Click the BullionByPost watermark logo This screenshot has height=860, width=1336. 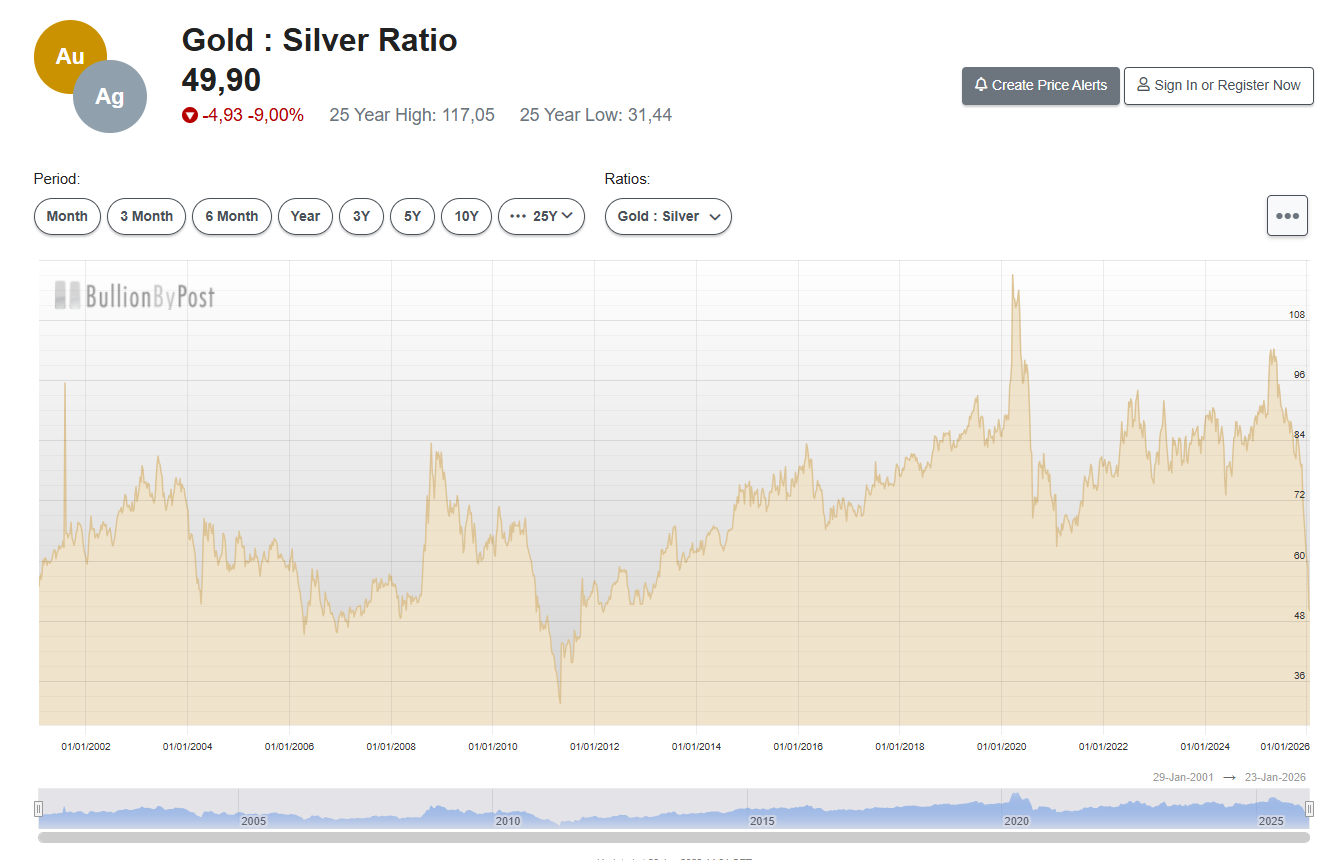(135, 296)
